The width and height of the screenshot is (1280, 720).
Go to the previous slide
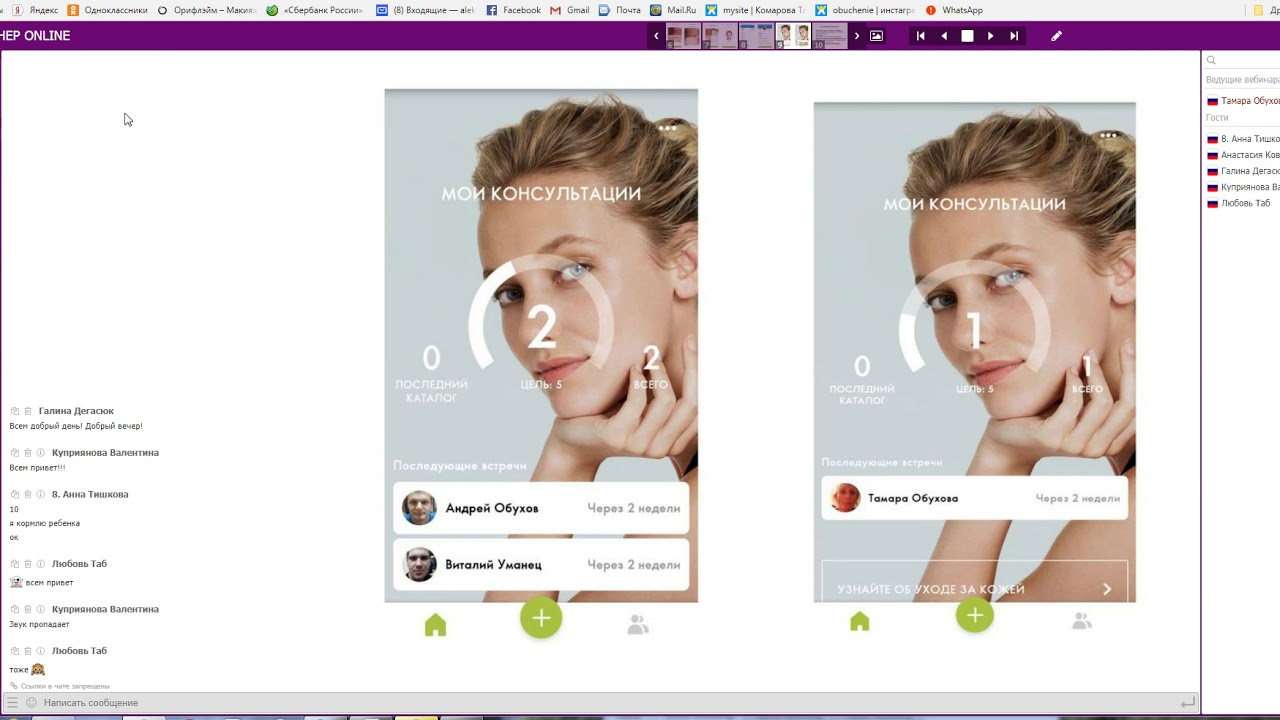(x=944, y=36)
